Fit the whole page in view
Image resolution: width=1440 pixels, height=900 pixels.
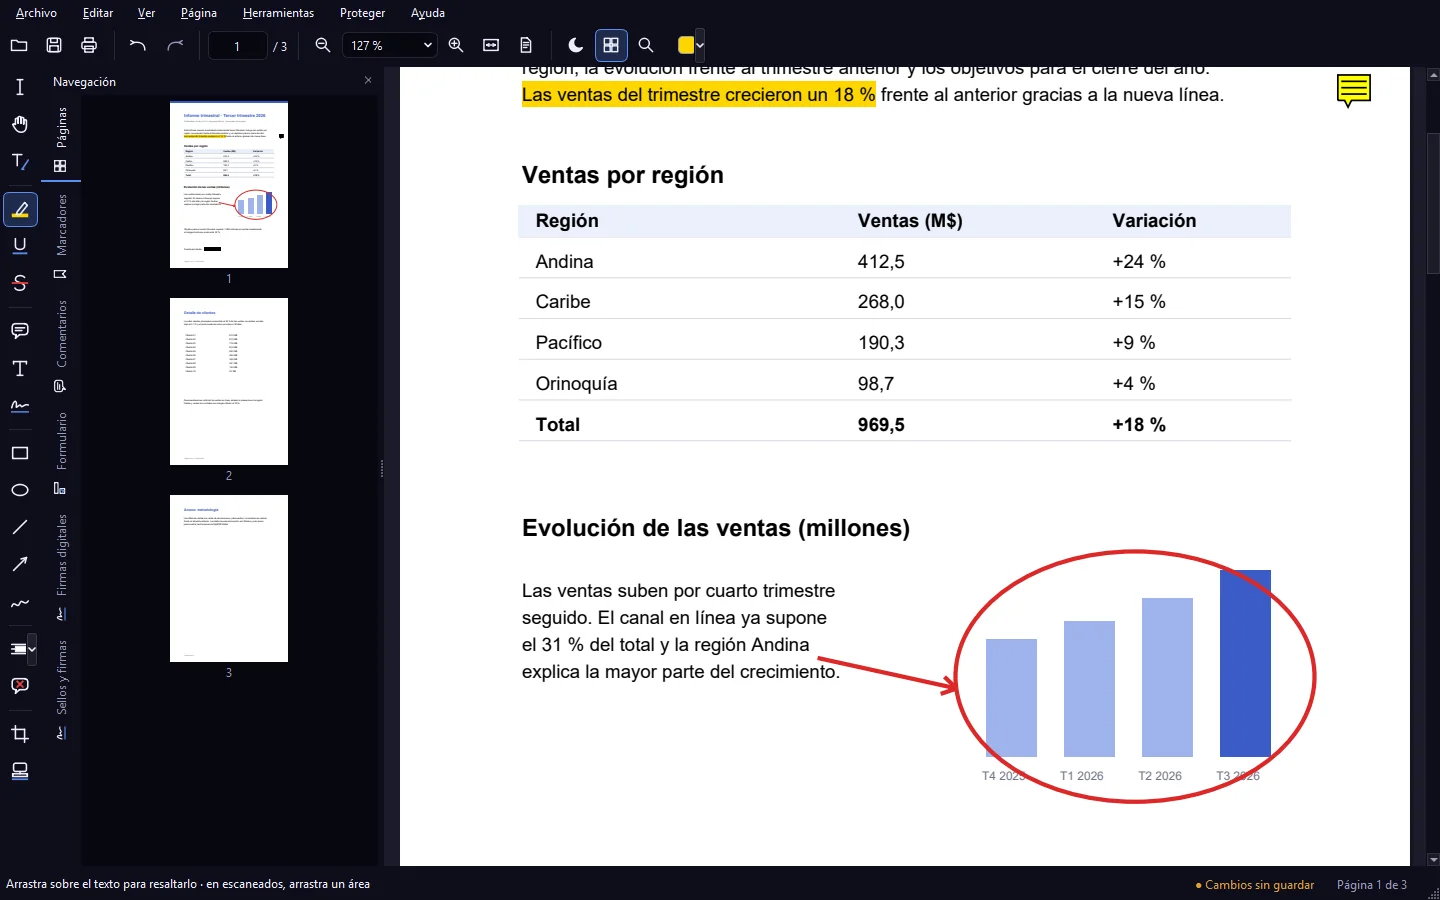[526, 45]
